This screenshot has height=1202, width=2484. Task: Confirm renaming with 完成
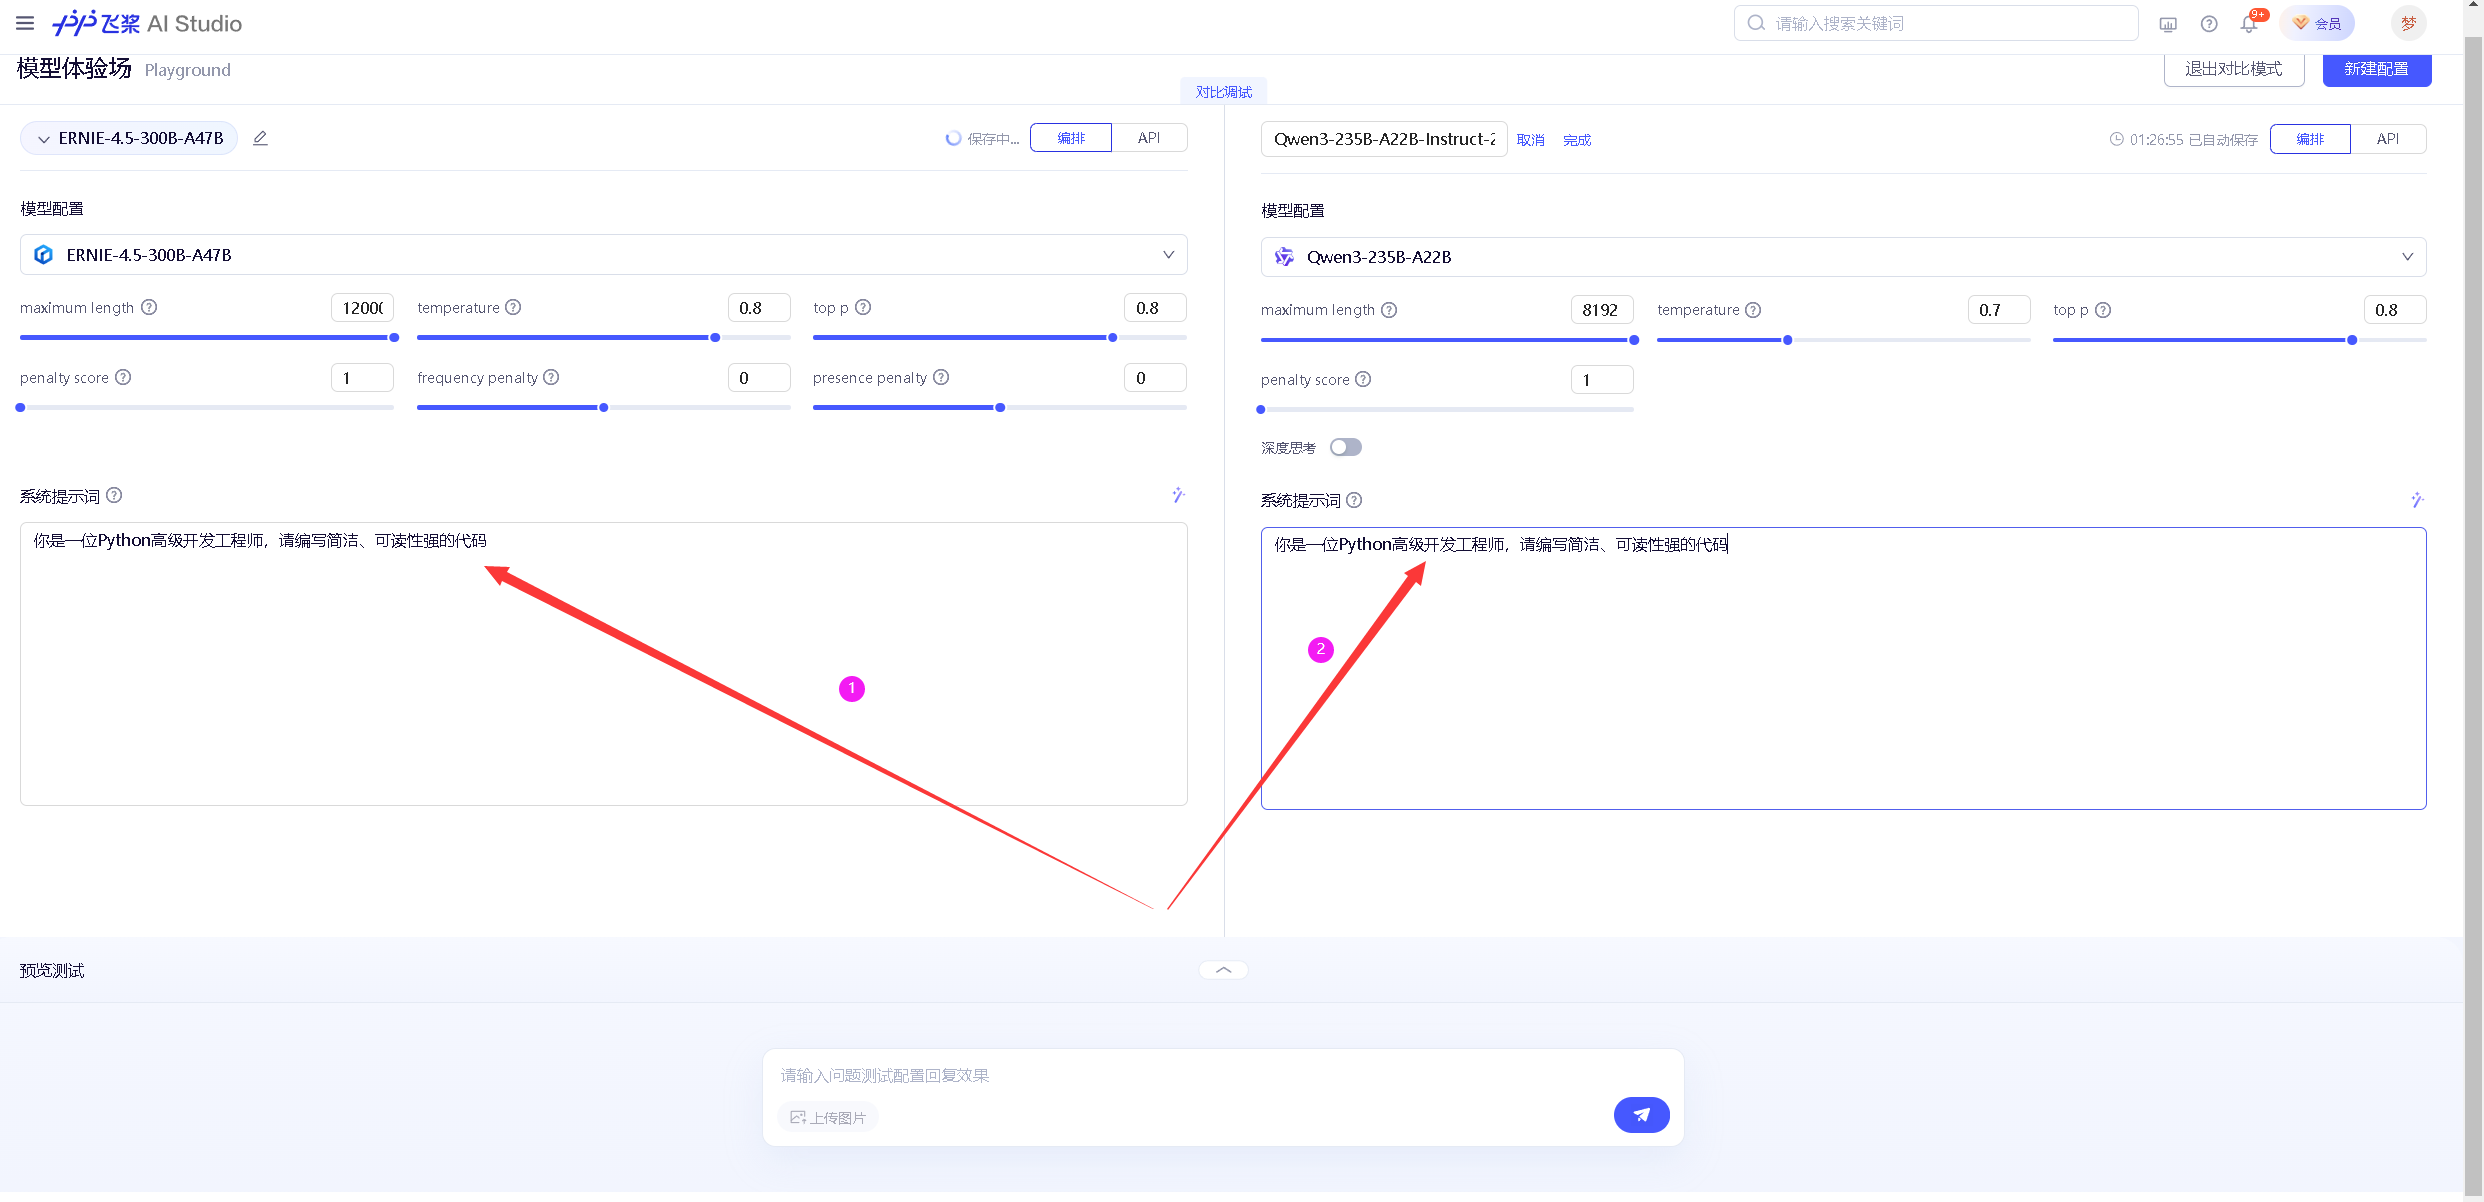(1577, 140)
